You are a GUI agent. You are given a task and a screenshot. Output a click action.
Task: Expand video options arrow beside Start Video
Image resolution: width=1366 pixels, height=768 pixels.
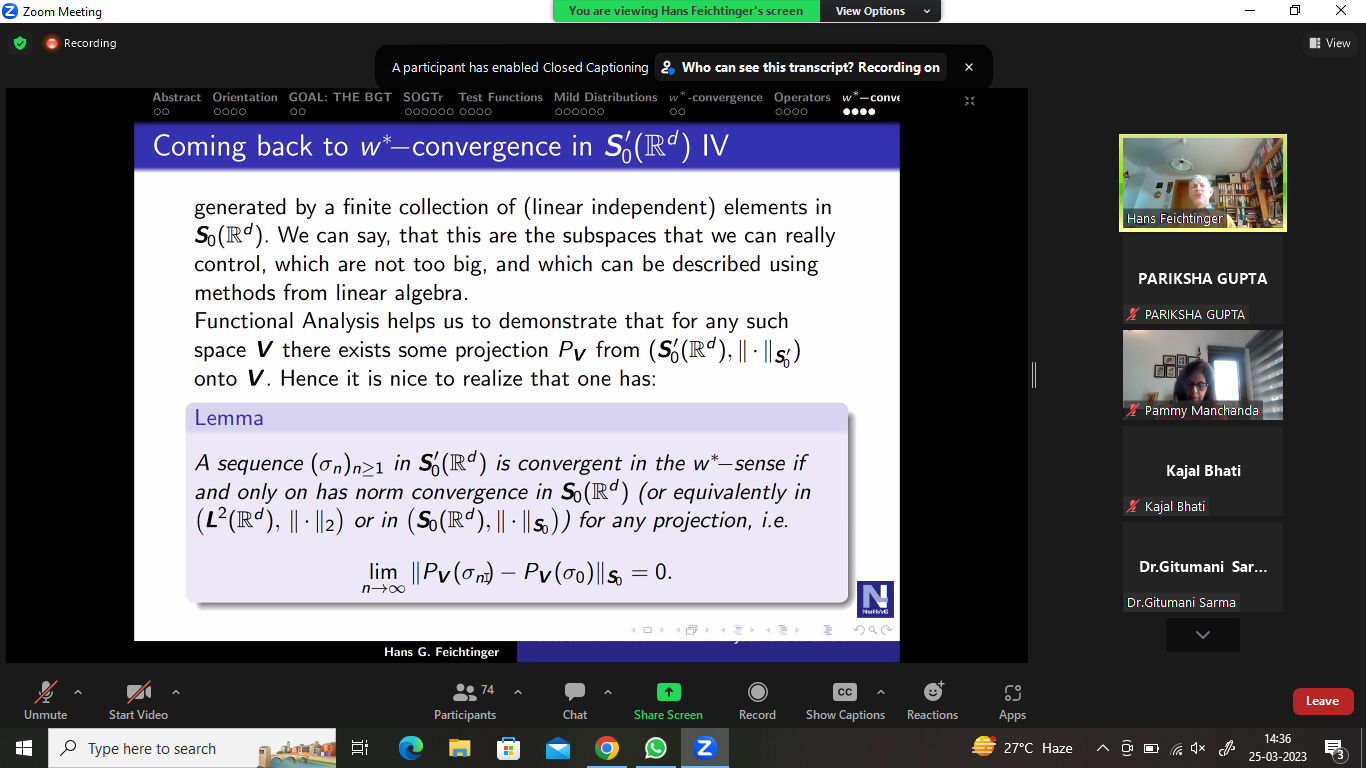click(176, 692)
